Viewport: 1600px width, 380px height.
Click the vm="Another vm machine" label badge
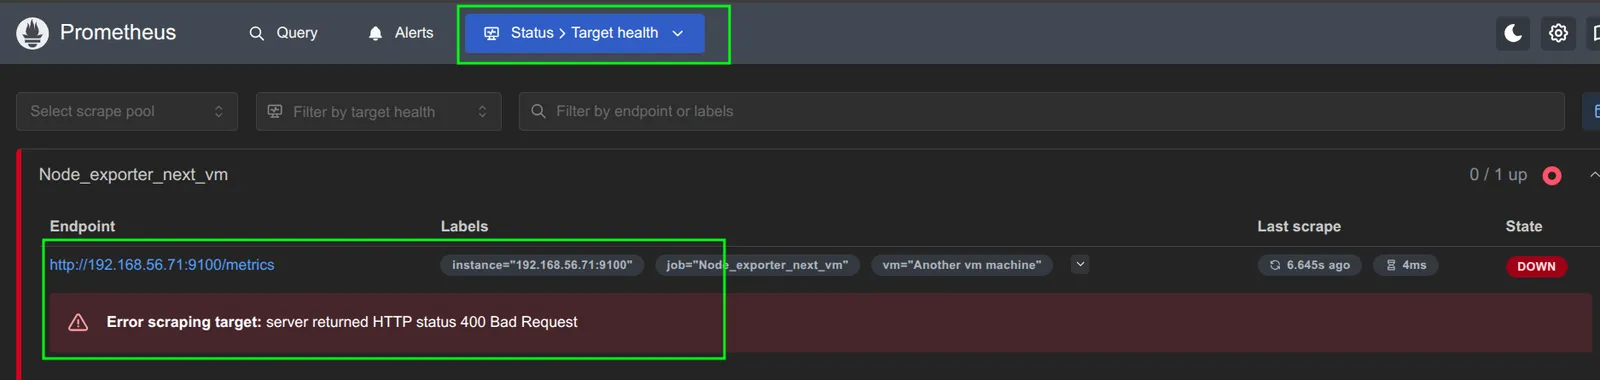tap(962, 265)
